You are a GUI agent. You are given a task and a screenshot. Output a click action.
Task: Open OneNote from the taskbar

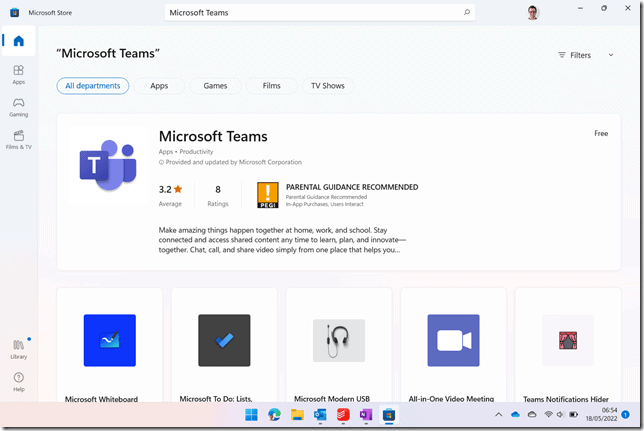366,414
